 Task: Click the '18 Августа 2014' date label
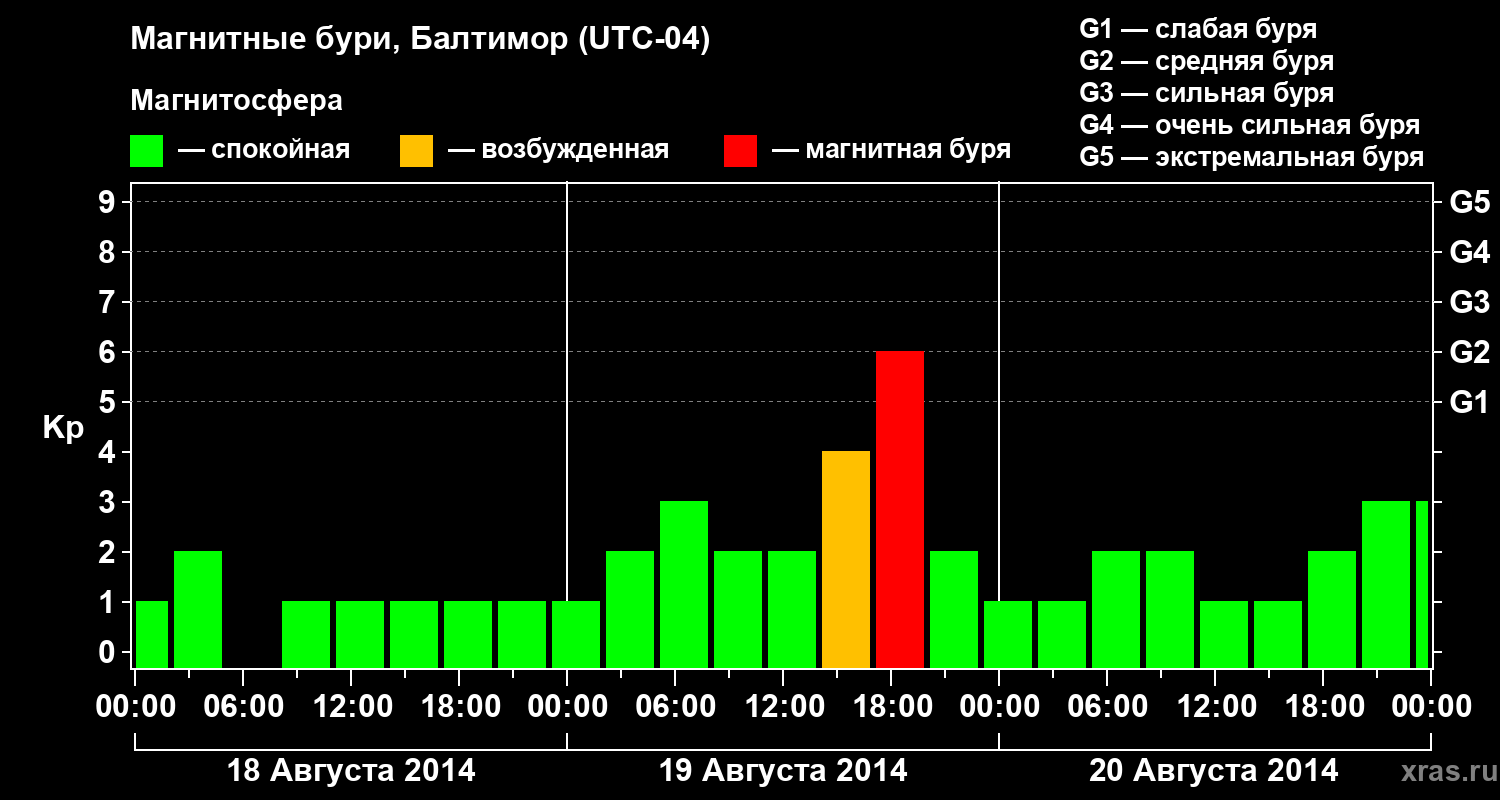[351, 771]
